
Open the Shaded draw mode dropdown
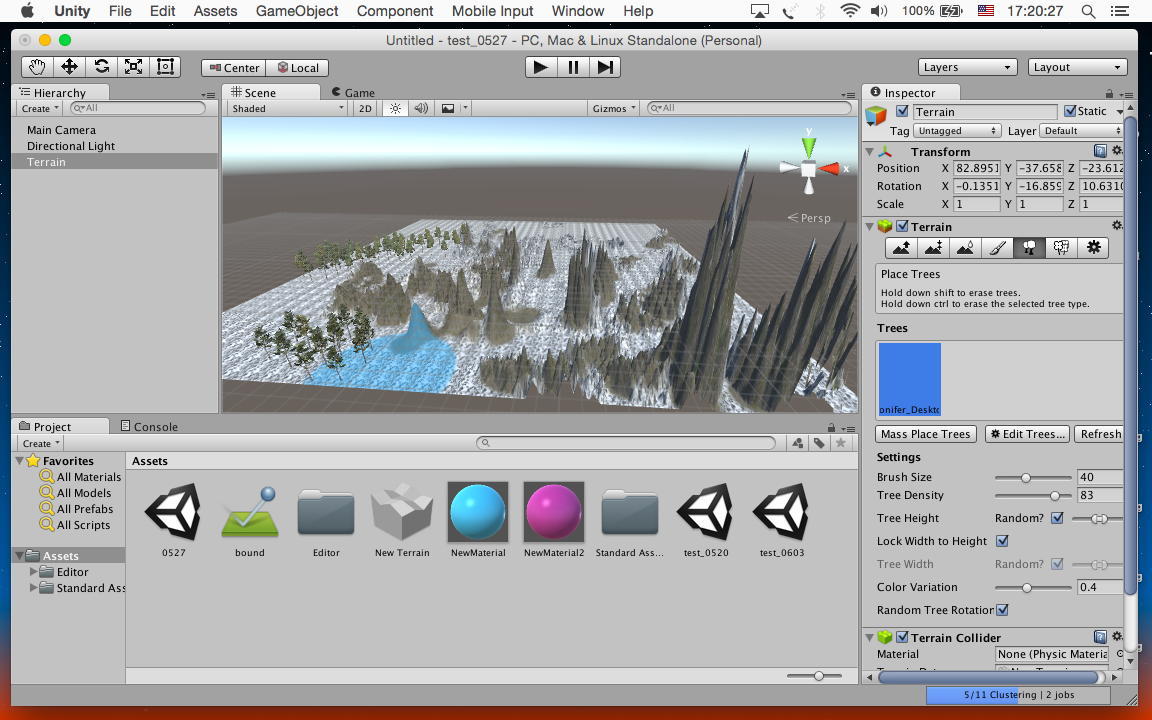[287, 108]
